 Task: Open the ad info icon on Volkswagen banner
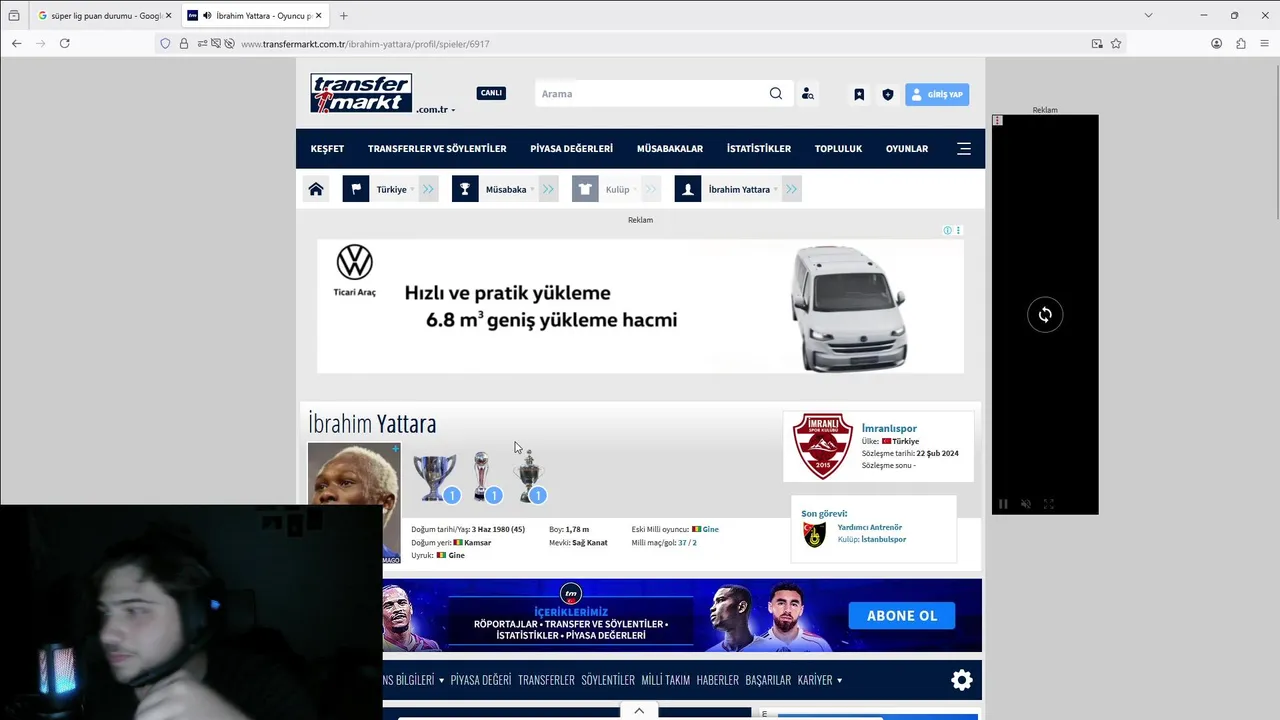click(947, 230)
